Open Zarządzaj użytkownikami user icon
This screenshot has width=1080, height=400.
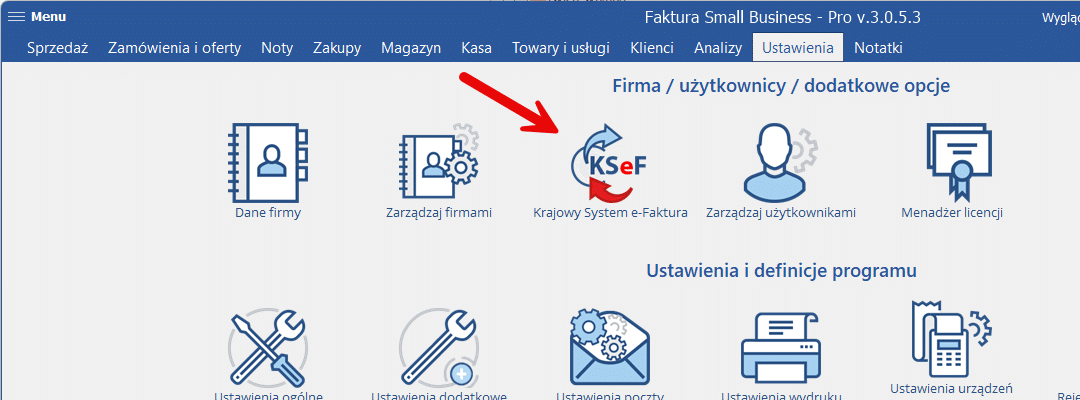tap(780, 162)
